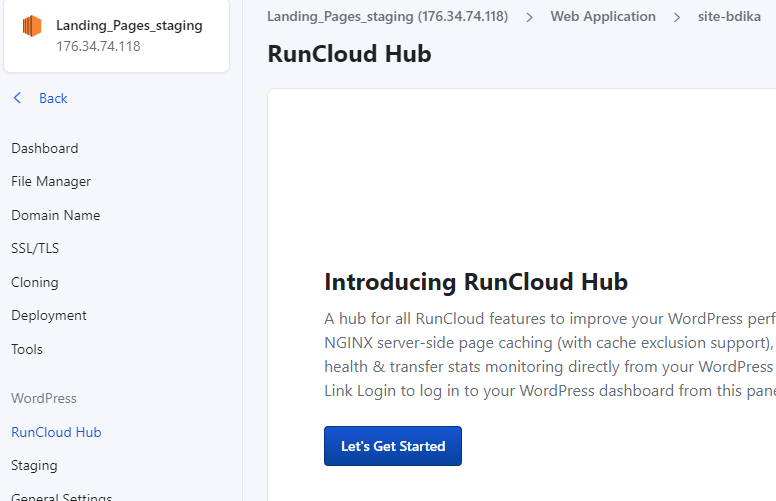The height and width of the screenshot is (501, 776).
Task: Go back using the Back link
Action: 53,98
